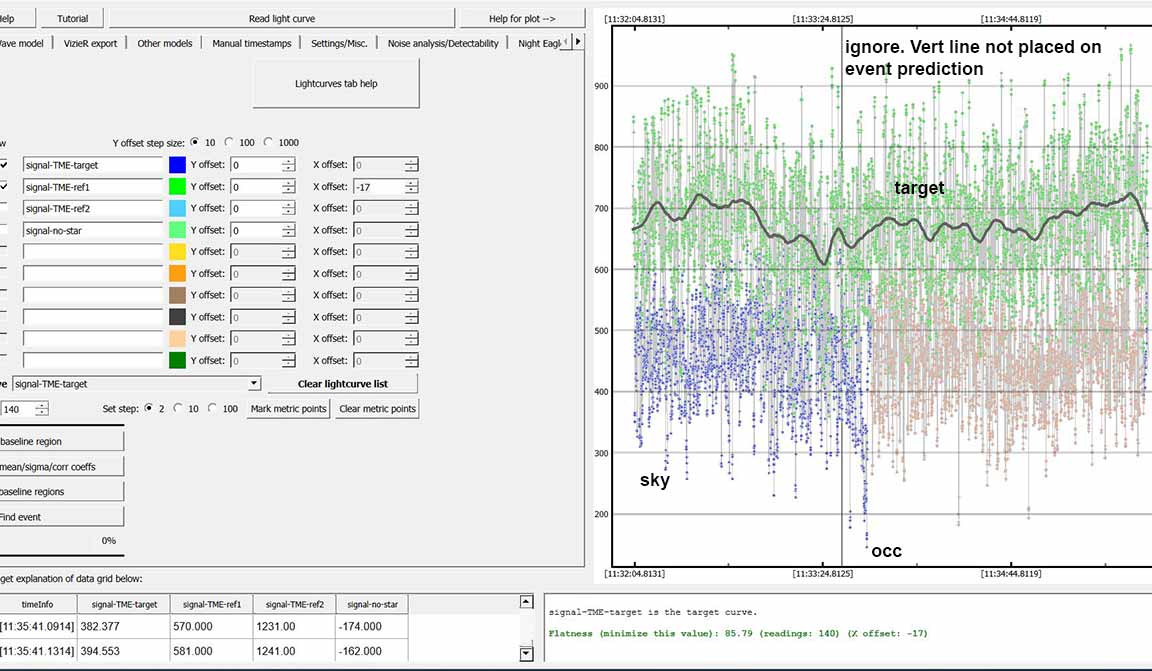Click Clear metric points
The height and width of the screenshot is (671, 1152).
point(378,409)
